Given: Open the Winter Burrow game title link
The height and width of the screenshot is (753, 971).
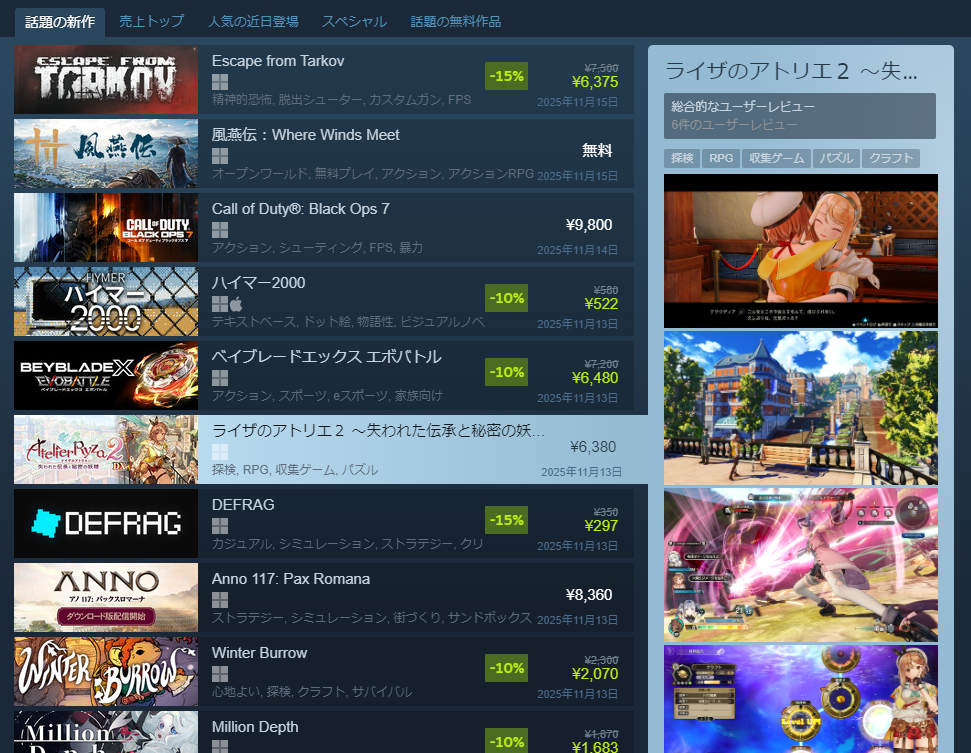Looking at the screenshot, I should tap(259, 653).
